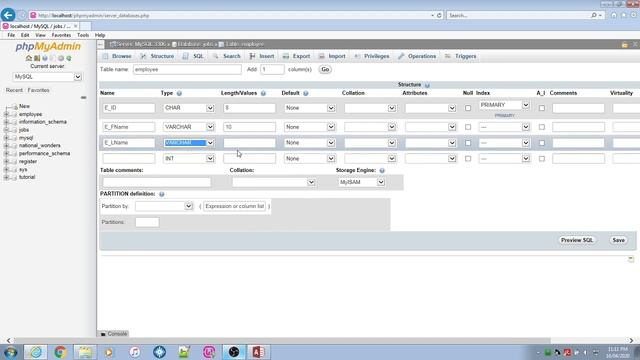Screen dimensions: 640x360
Task: Toggle Null checkbox for E_ID row
Action: (x=468, y=108)
